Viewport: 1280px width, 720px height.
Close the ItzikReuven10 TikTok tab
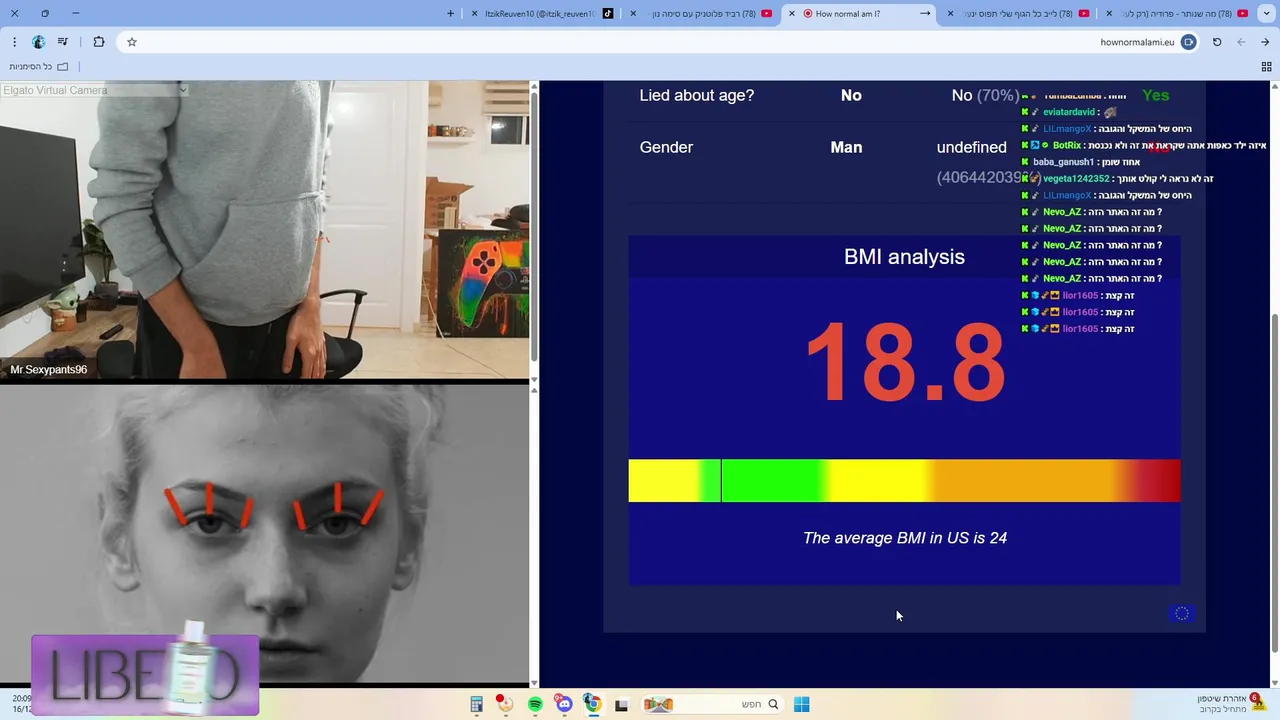[474, 14]
